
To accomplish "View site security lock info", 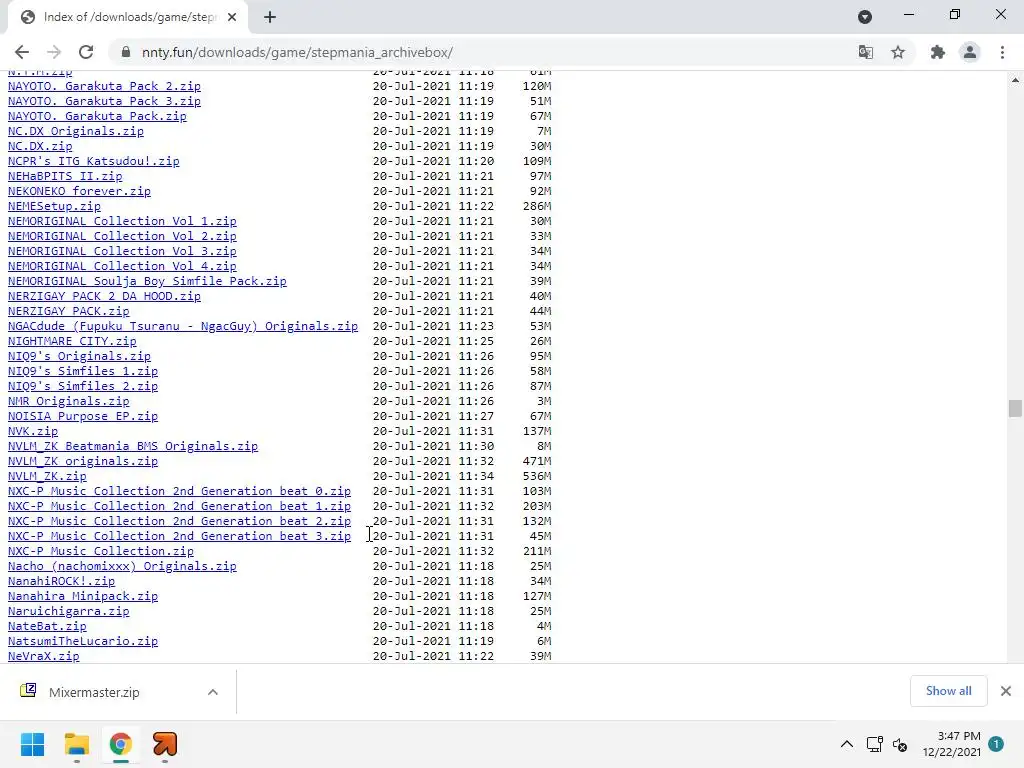I will pyautogui.click(x=126, y=52).
